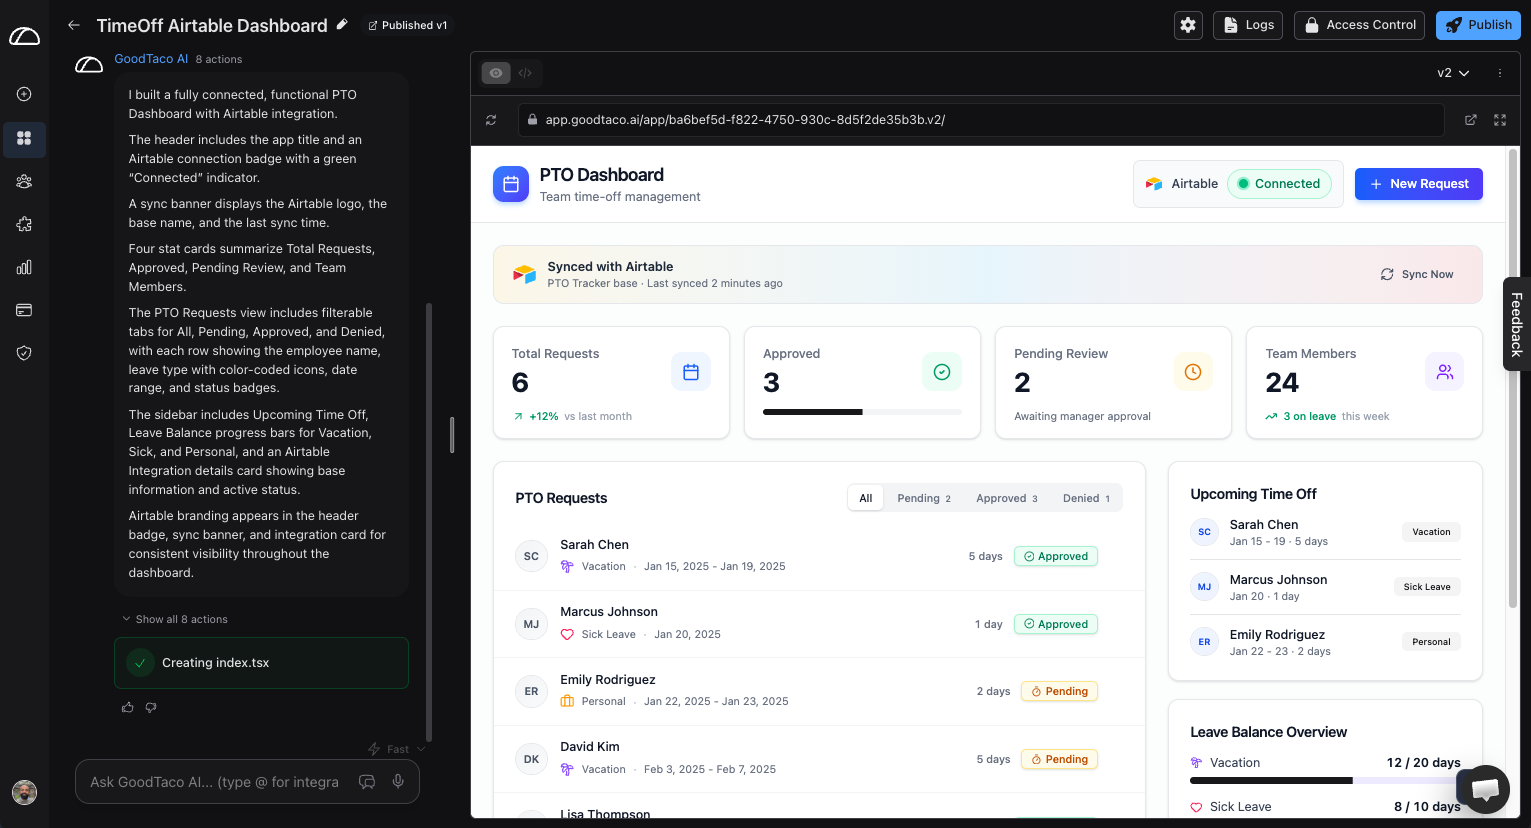1531x828 pixels.
Task: Open the apps grid in the sidebar
Action: pyautogui.click(x=24, y=138)
